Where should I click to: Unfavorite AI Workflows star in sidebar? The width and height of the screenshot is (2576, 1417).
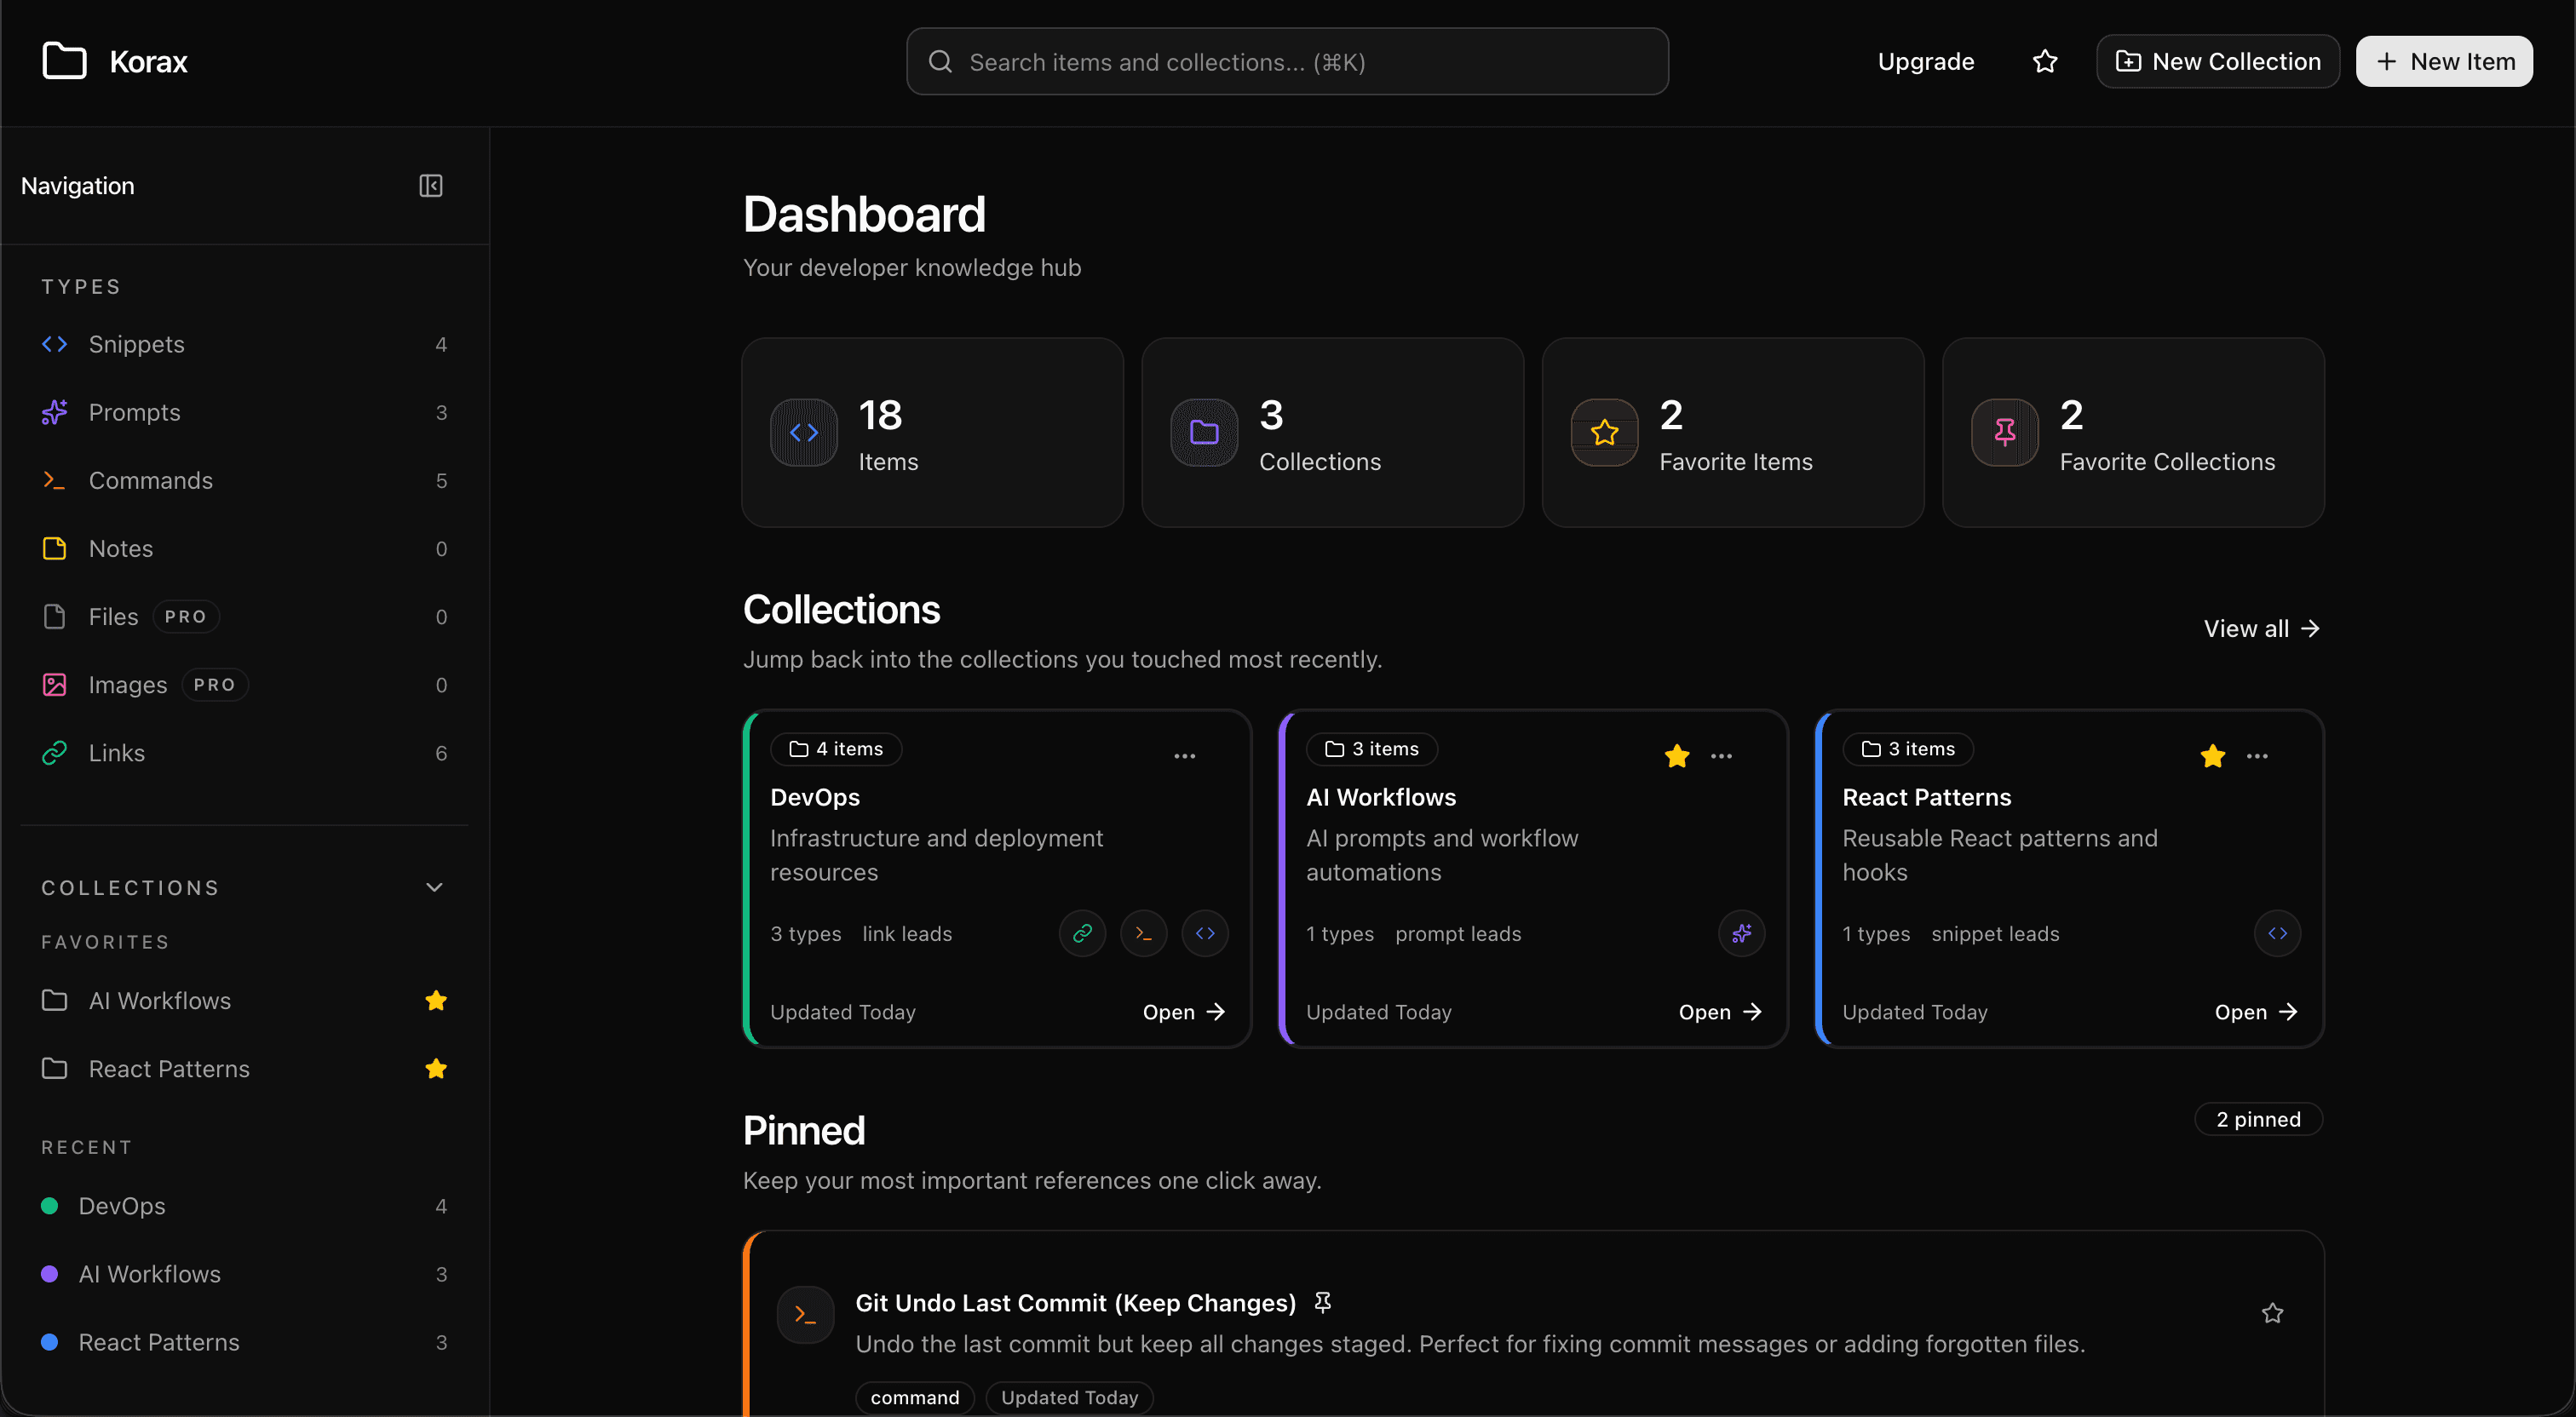[x=436, y=1000]
